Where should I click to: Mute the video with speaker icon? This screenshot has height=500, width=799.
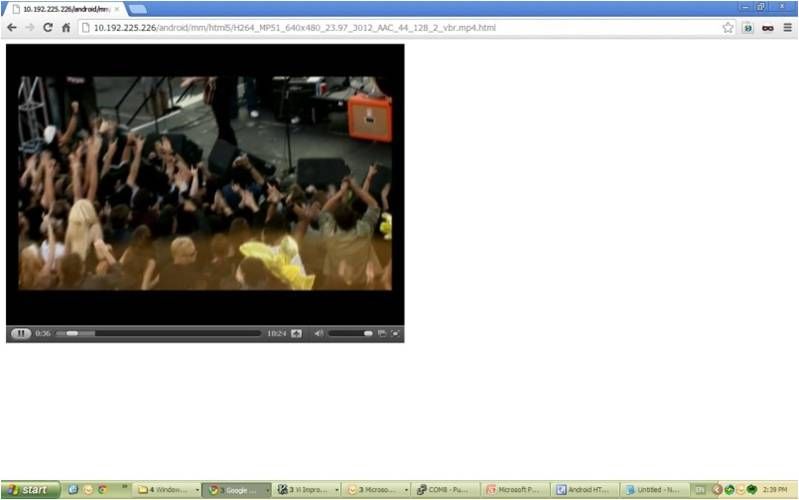click(x=318, y=333)
